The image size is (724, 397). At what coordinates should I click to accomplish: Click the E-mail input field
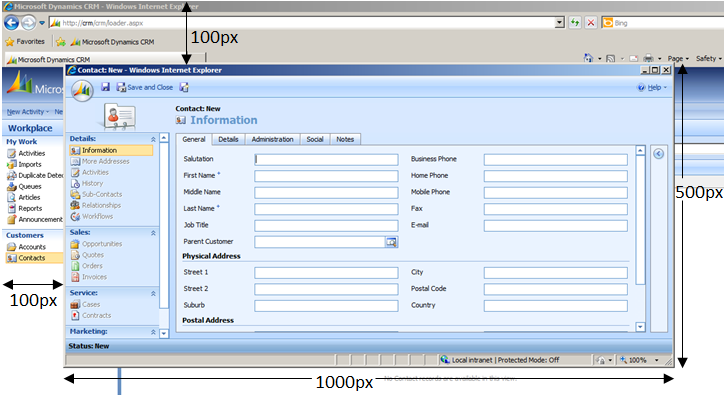click(555, 226)
